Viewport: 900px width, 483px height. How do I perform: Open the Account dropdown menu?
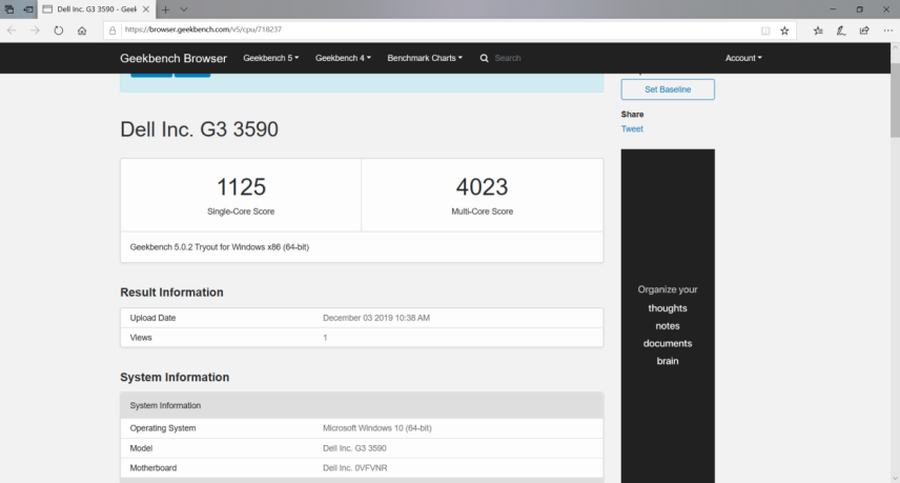point(743,58)
